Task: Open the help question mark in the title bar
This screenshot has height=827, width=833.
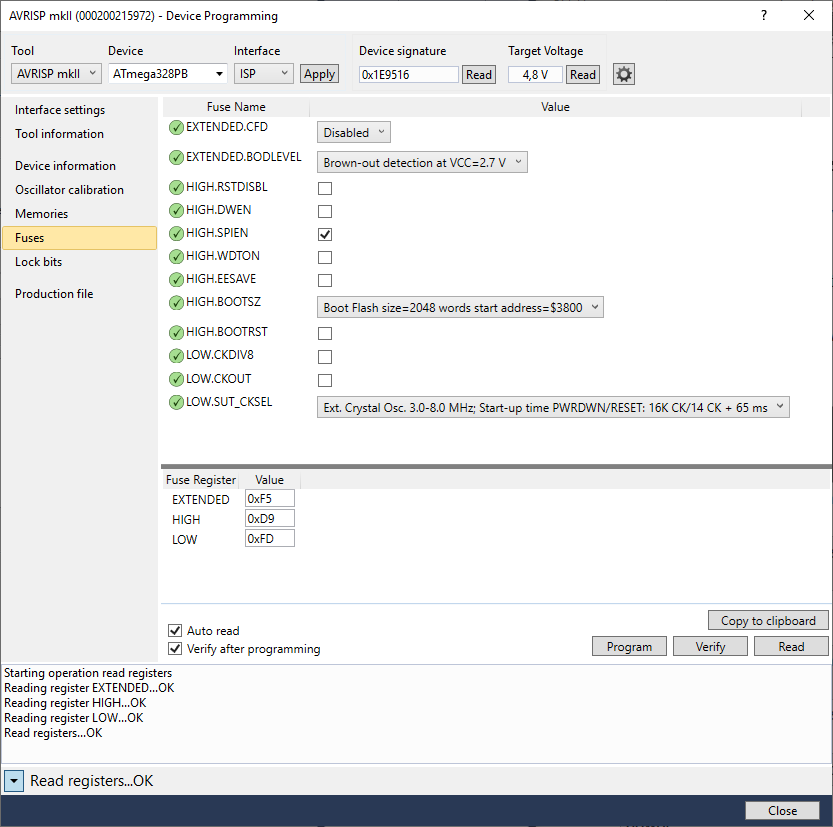Action: pyautogui.click(x=763, y=15)
